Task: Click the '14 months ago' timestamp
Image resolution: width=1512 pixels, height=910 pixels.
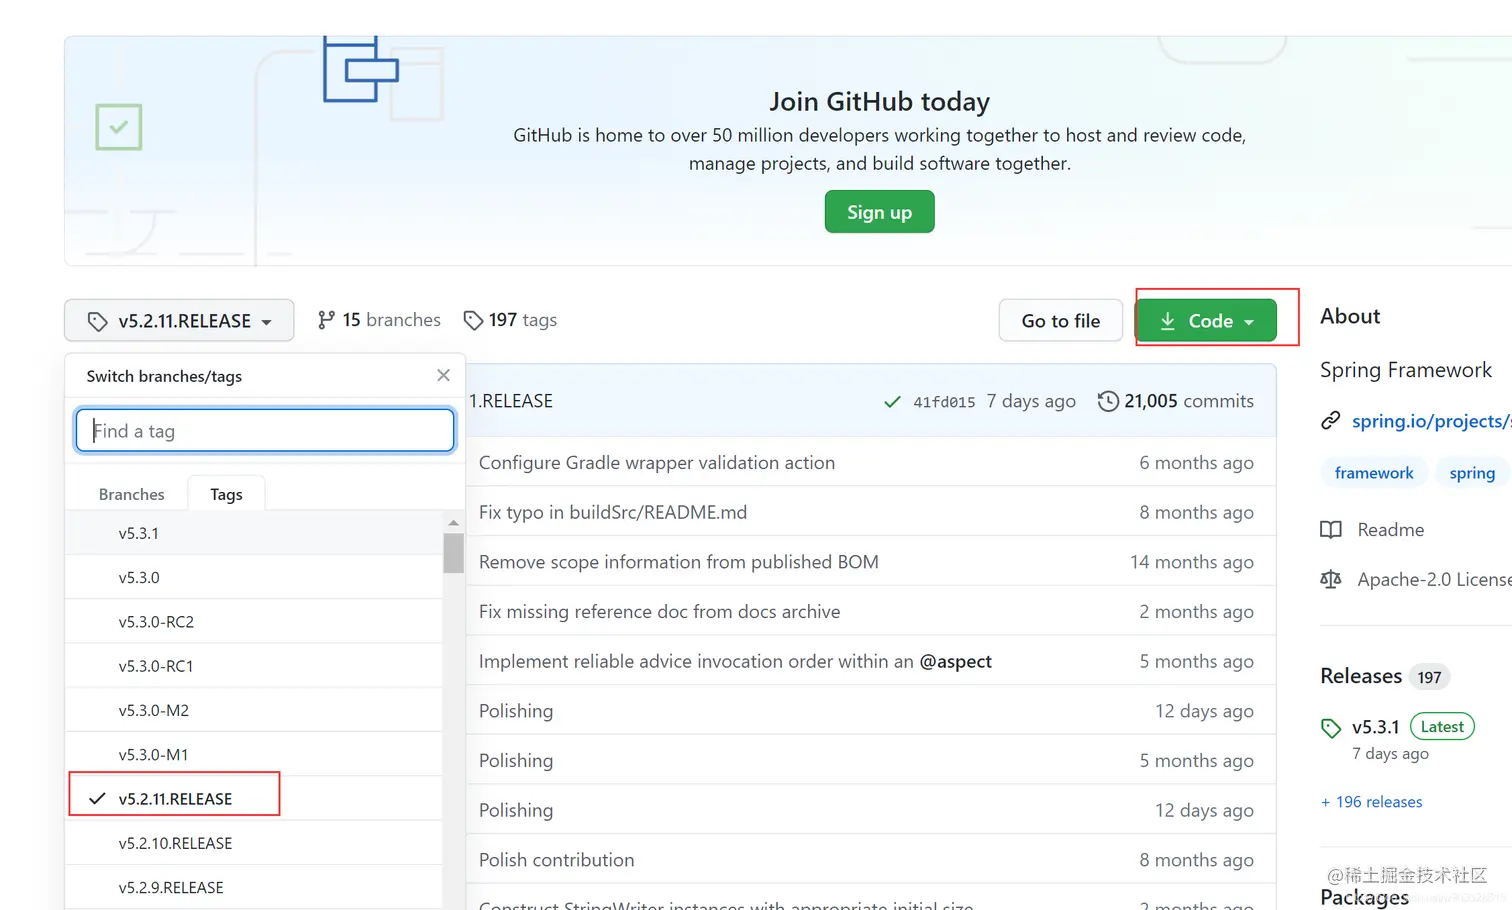Action: (1192, 562)
